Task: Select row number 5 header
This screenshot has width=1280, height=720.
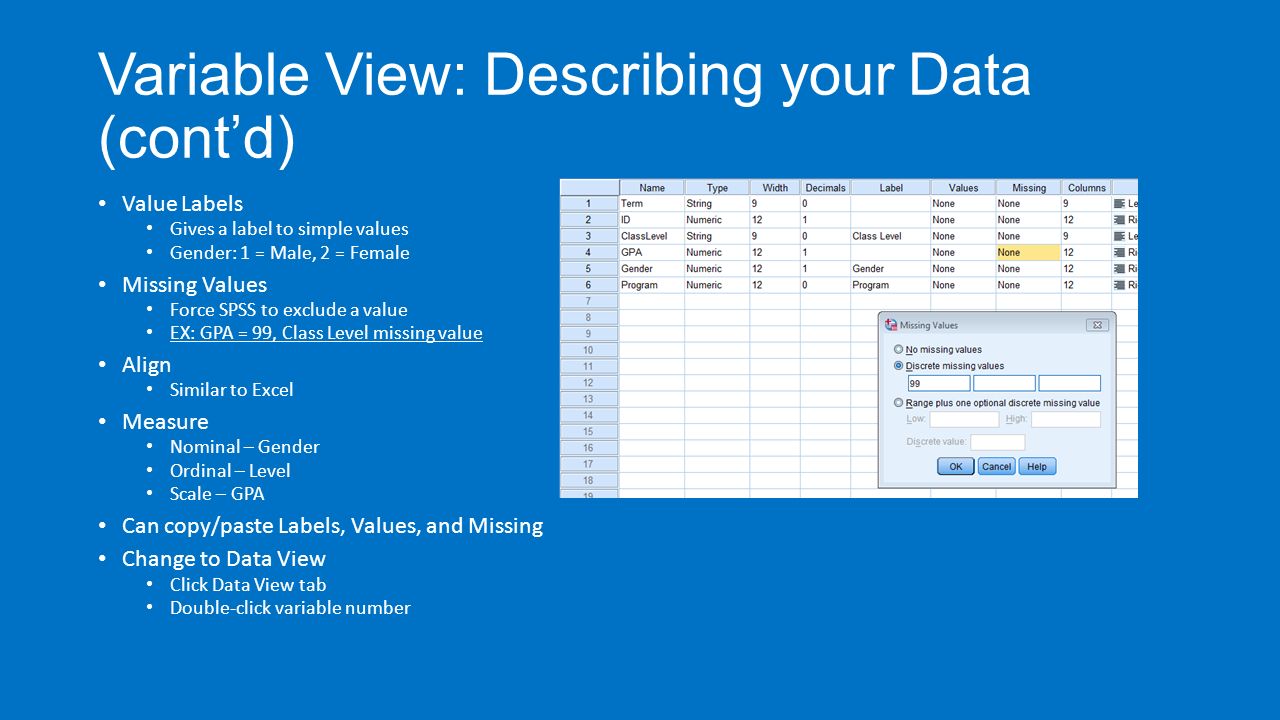Action: coord(589,268)
